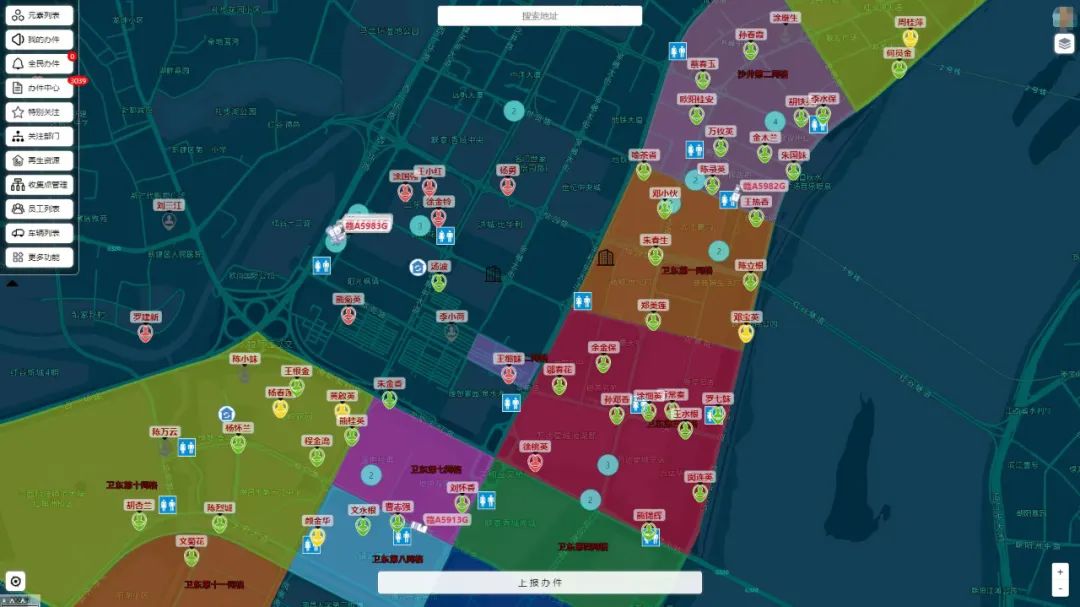The width and height of the screenshot is (1080, 607).
Task: Open the 员工列表 employee list
Action: point(39,209)
